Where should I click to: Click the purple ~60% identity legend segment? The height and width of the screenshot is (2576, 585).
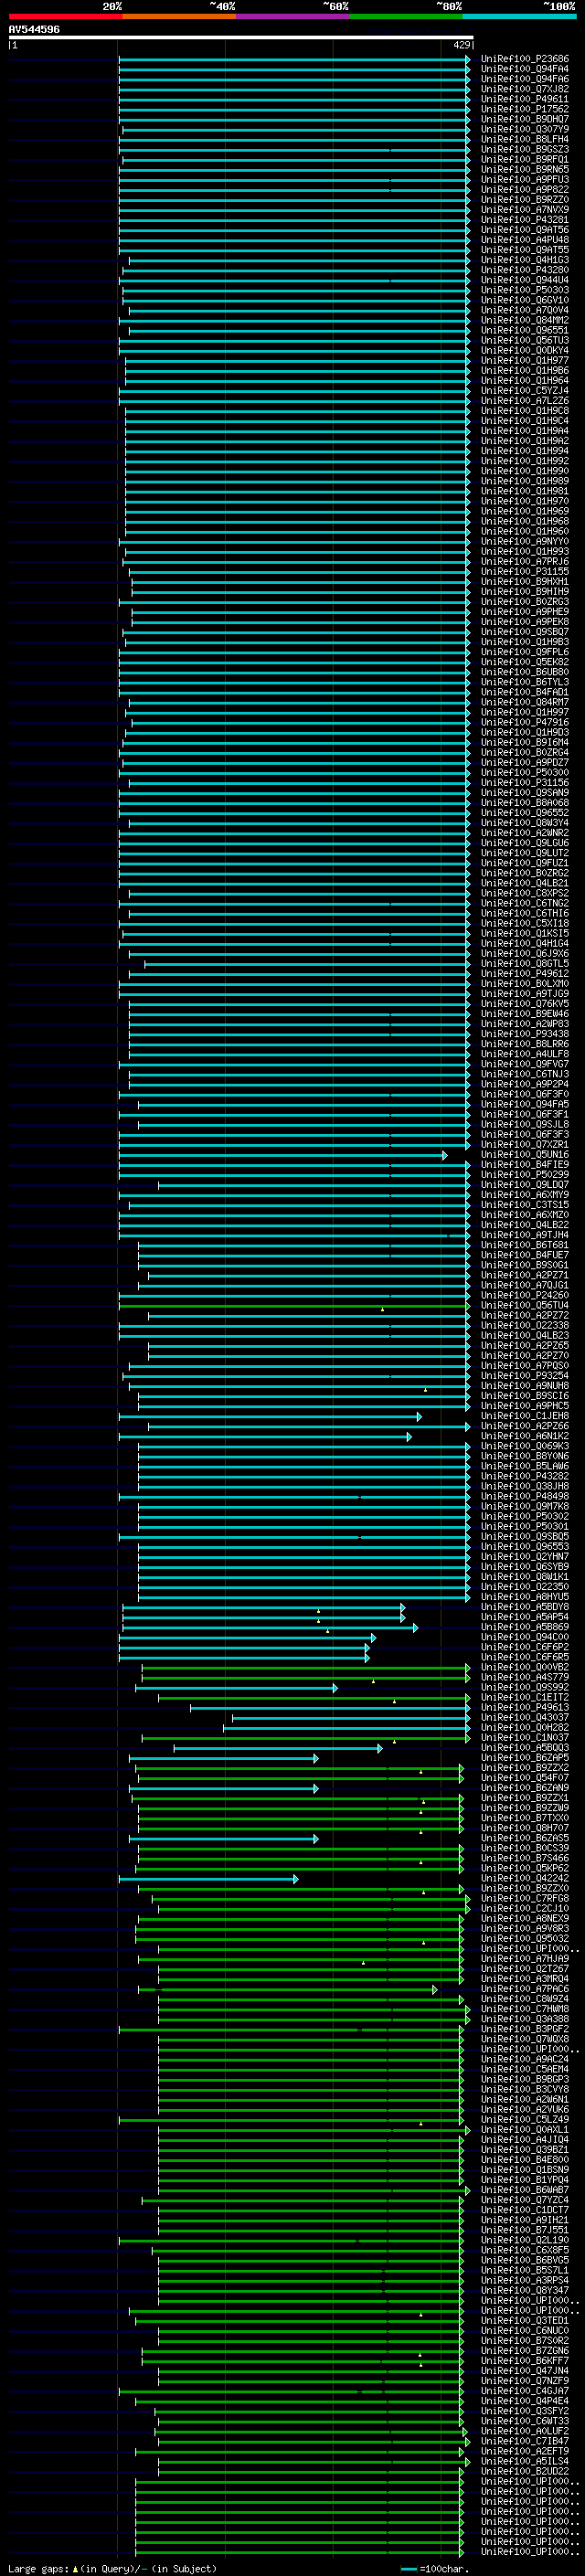292,16
